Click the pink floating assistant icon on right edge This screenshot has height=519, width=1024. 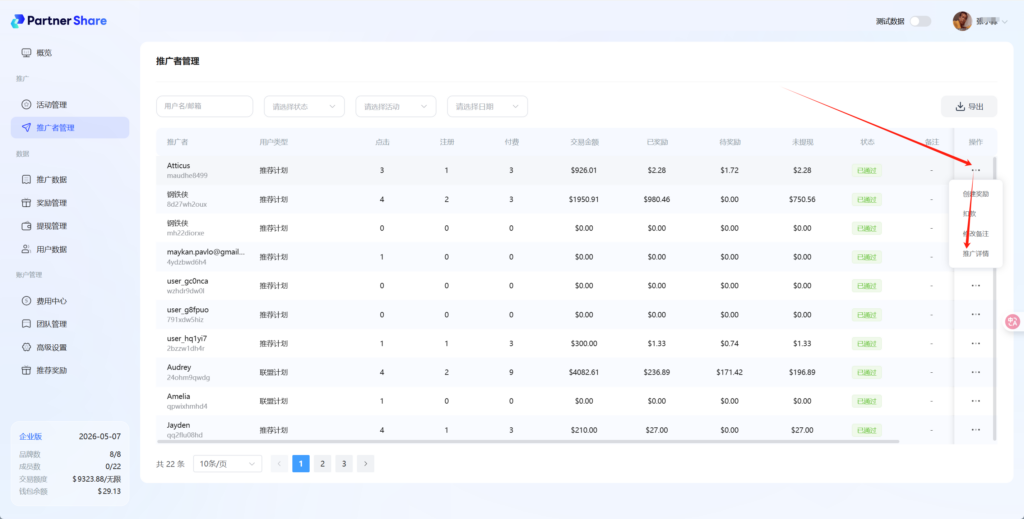click(x=1012, y=322)
